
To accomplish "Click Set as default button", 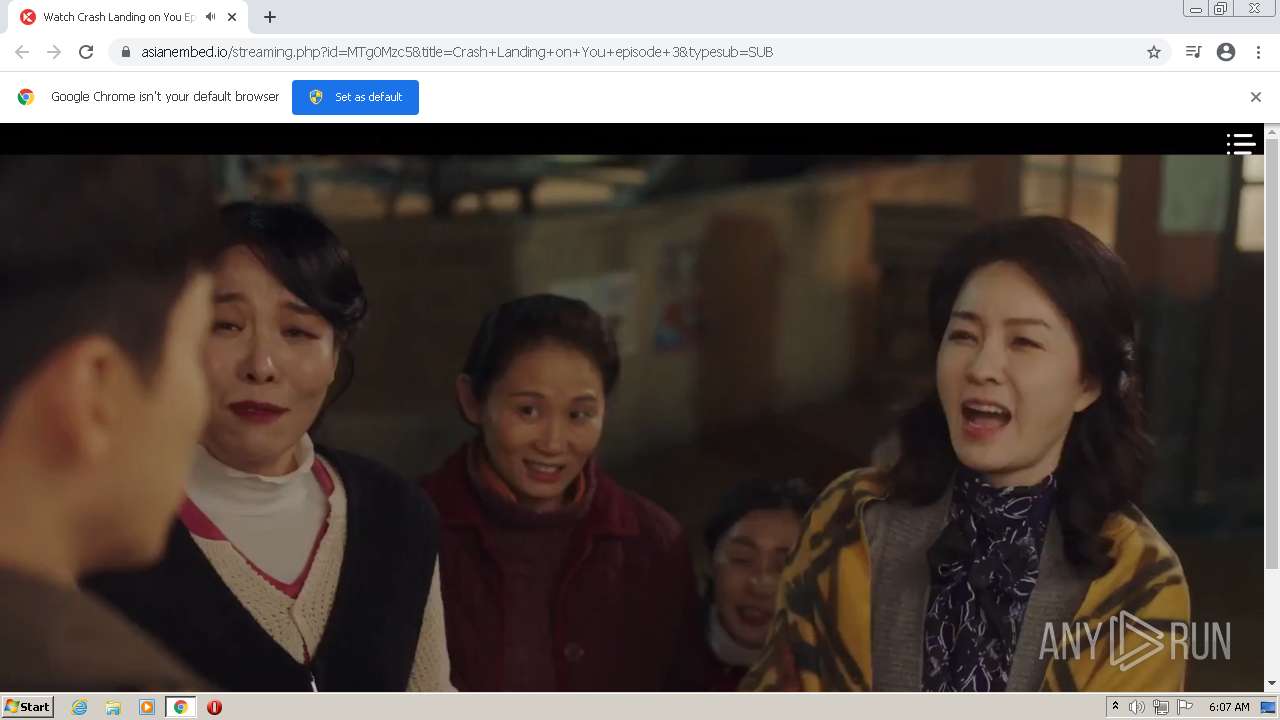I will (355, 97).
